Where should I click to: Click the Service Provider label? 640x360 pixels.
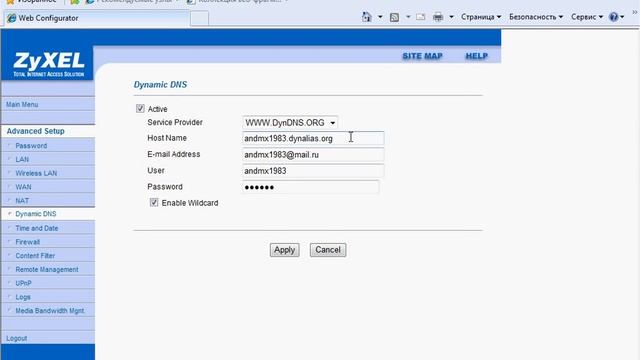point(175,122)
